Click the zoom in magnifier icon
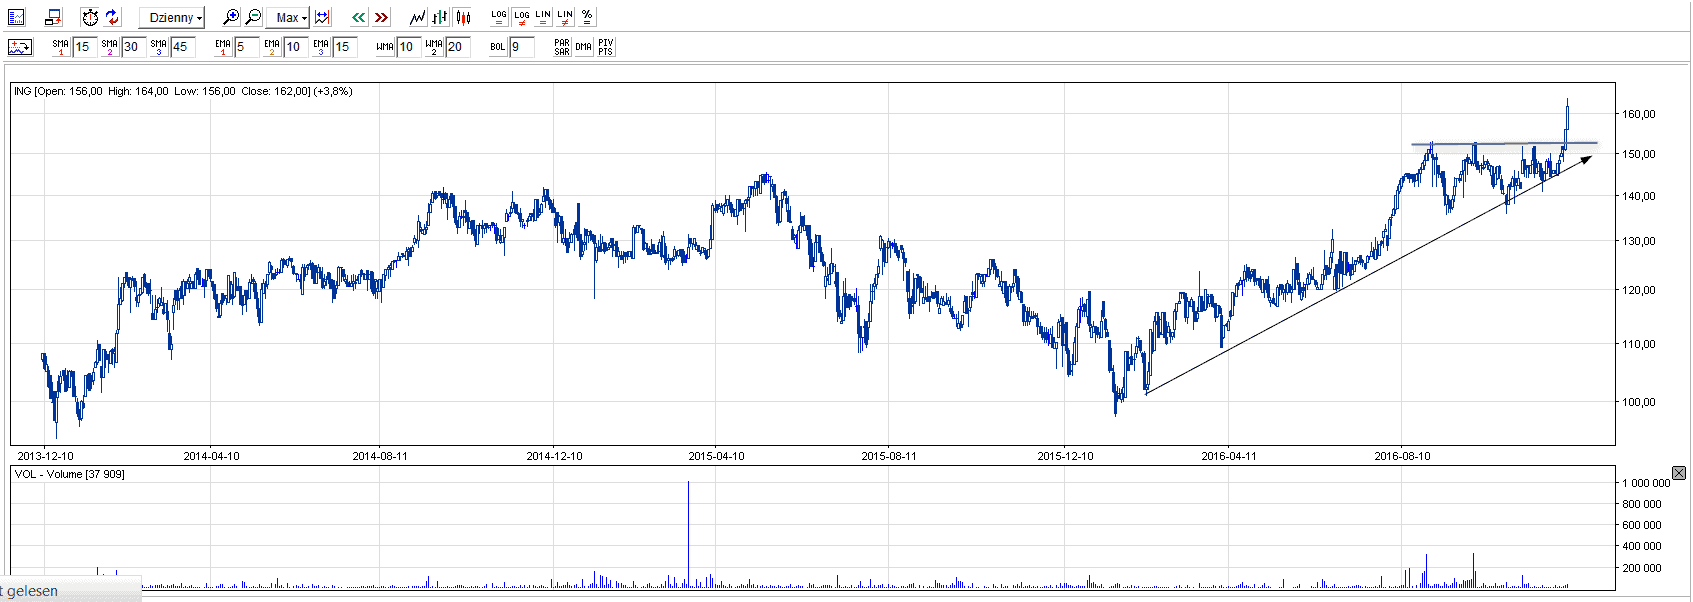The image size is (1693, 602). [231, 17]
